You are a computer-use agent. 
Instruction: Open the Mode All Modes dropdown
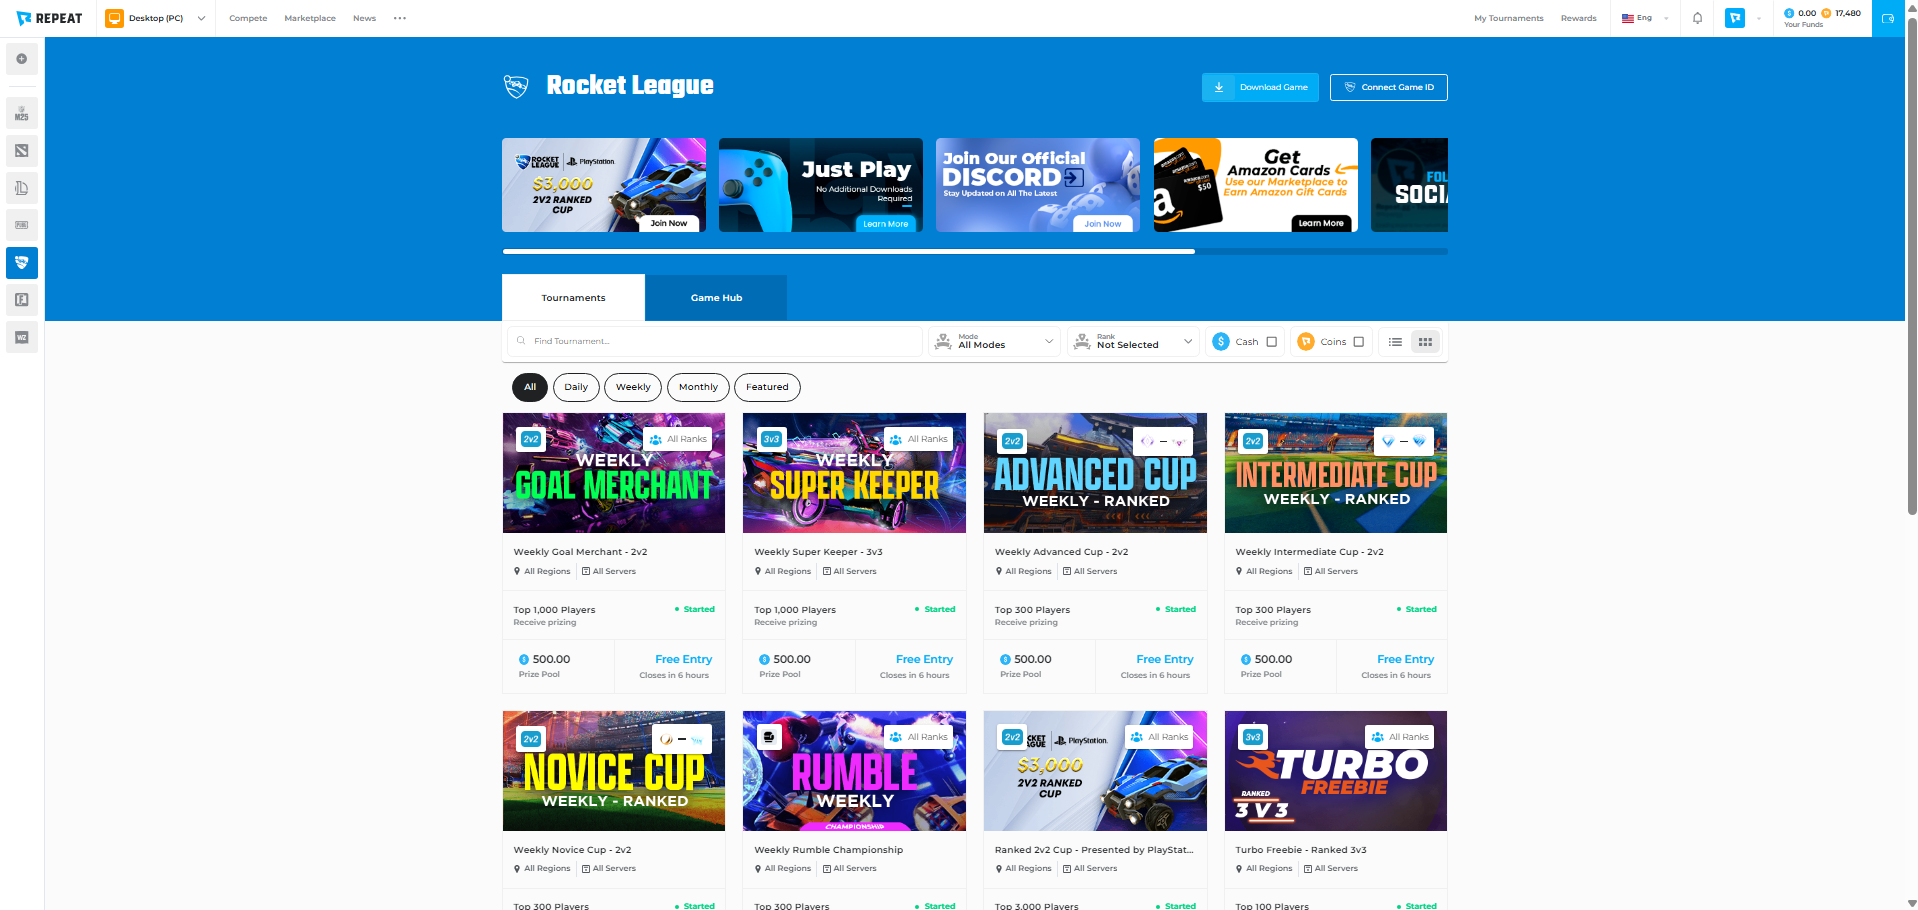pyautogui.click(x=994, y=342)
